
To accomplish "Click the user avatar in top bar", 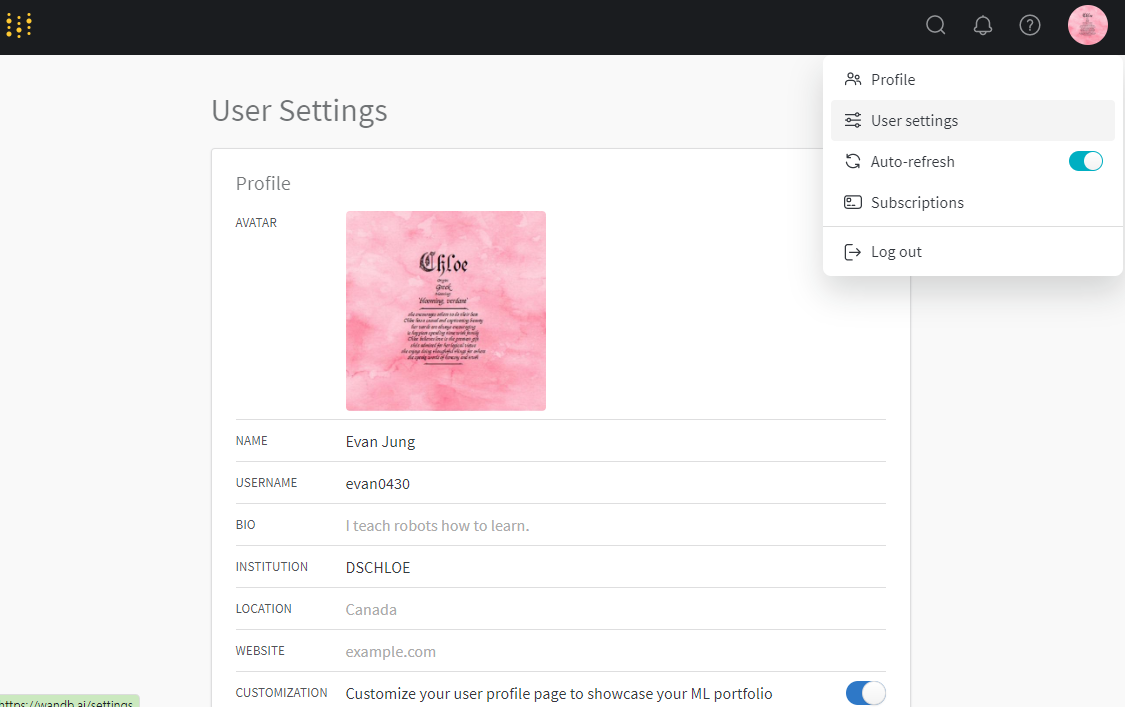I will click(x=1088, y=25).
